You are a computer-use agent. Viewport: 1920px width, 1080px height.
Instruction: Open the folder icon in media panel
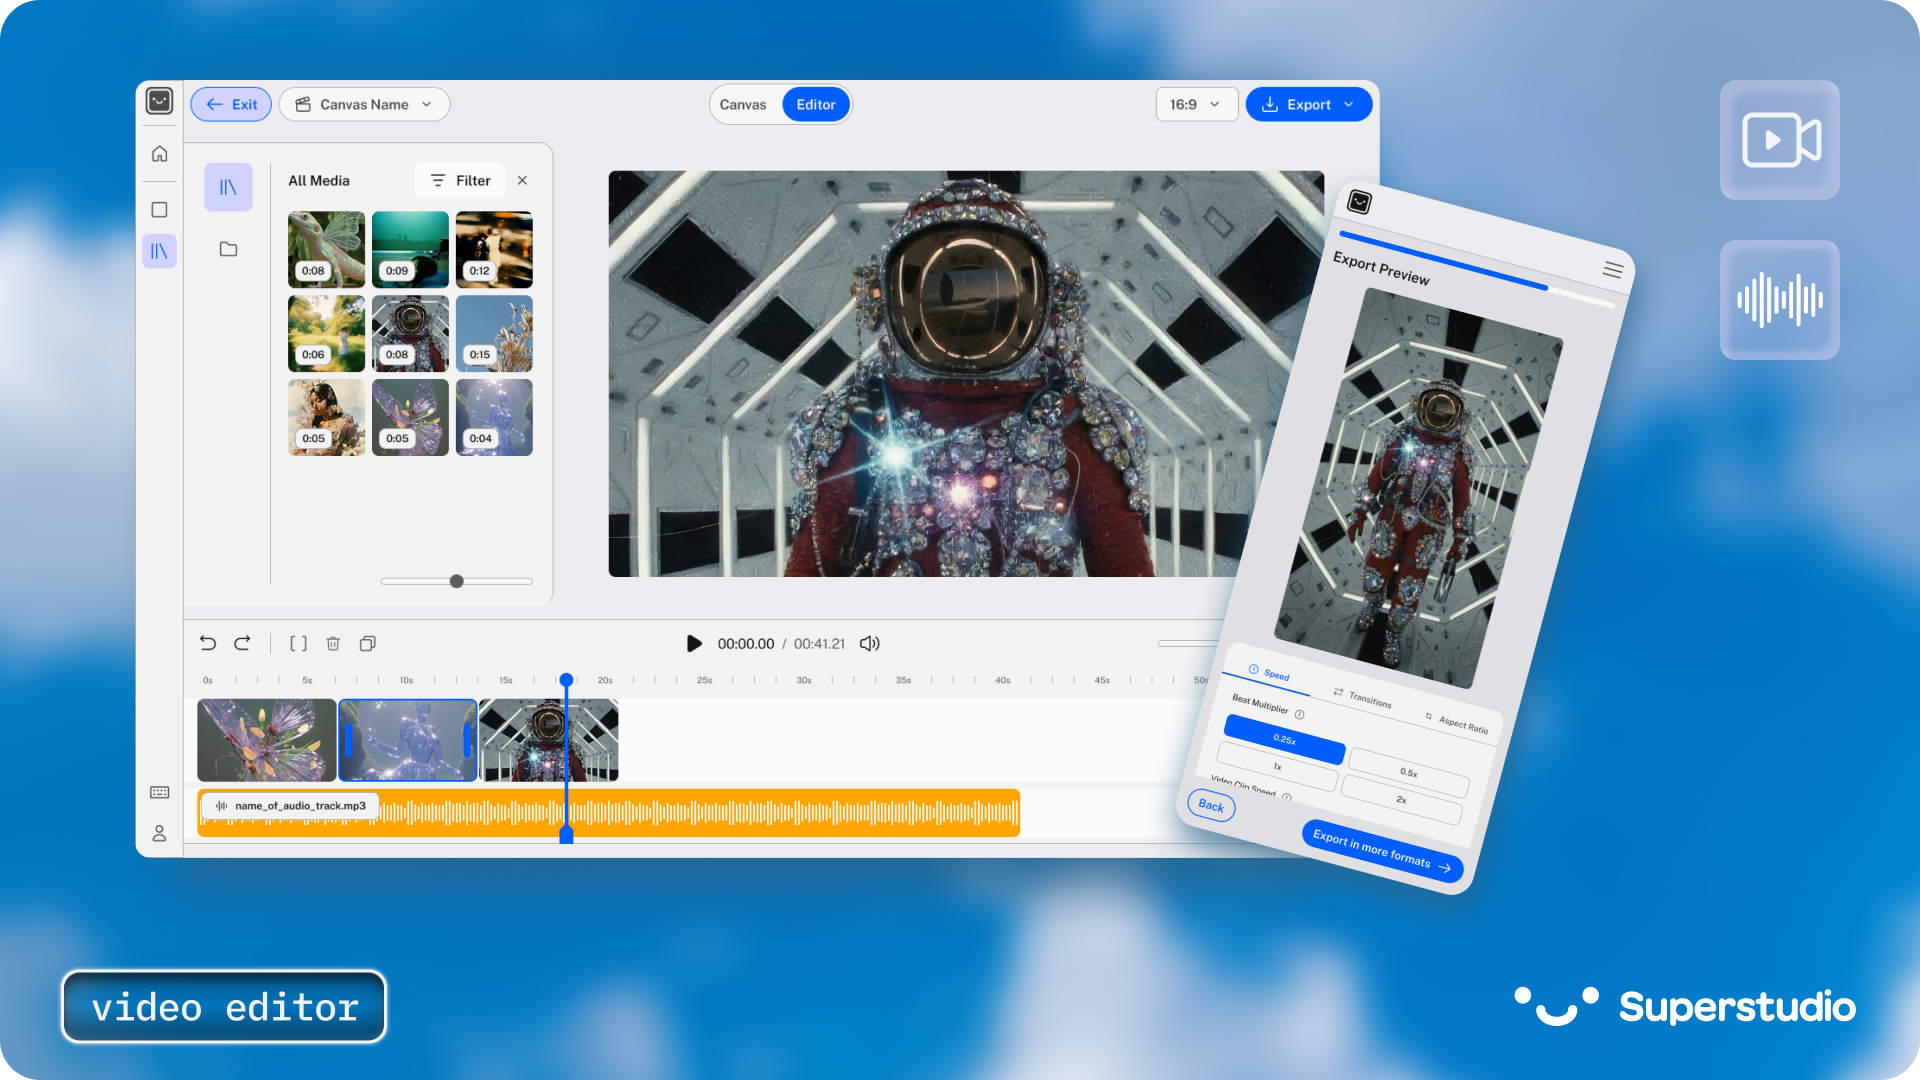228,249
